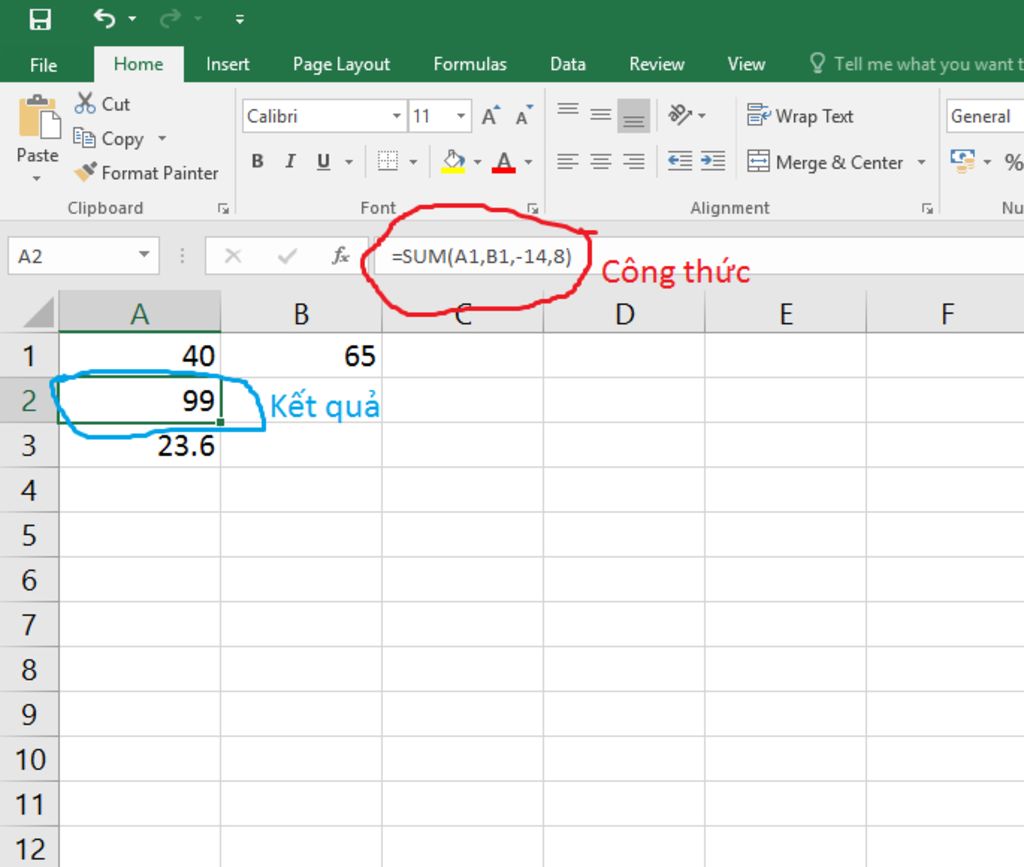
Task: Open the Copy options dropdown arrow
Action: pos(162,138)
